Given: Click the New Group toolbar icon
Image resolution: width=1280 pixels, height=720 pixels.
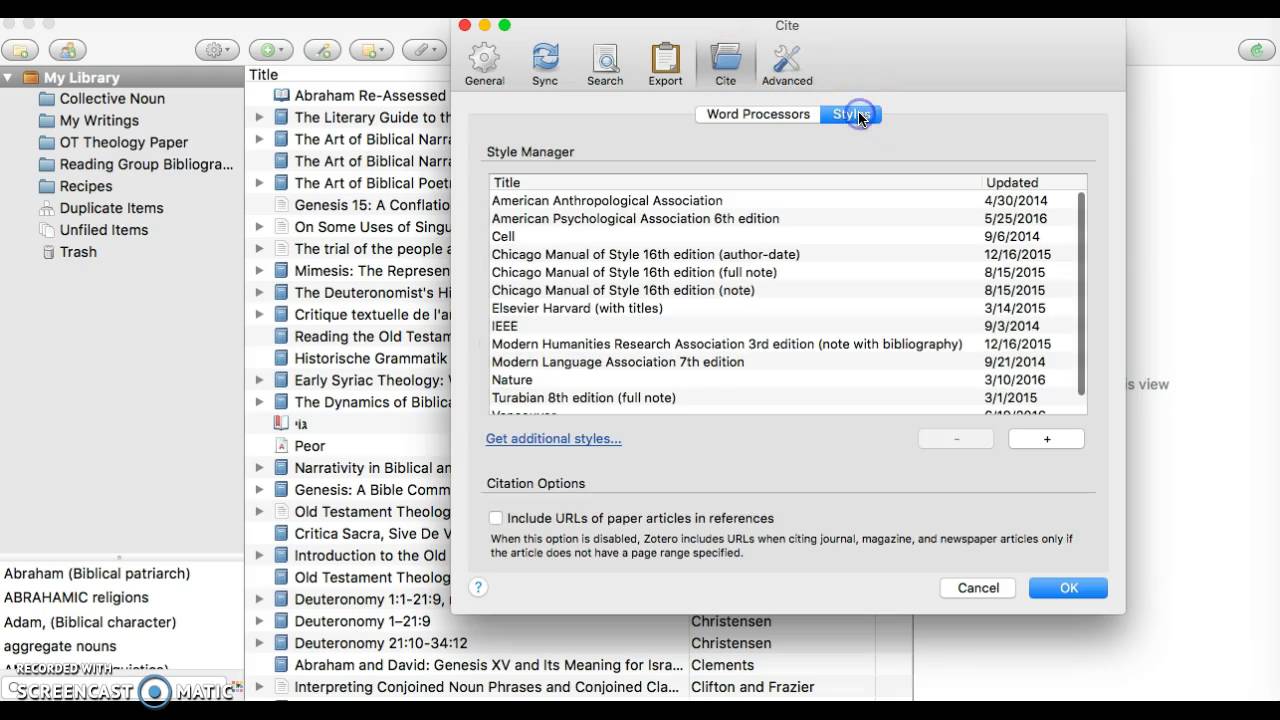Looking at the screenshot, I should click(x=68, y=50).
